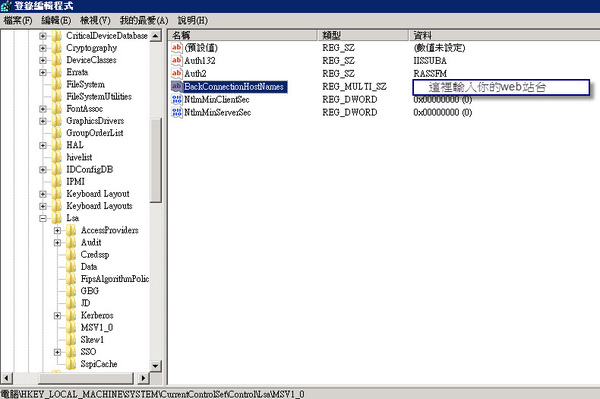Click the JD folder icon
The height and width of the screenshot is (399, 600).
71,303
